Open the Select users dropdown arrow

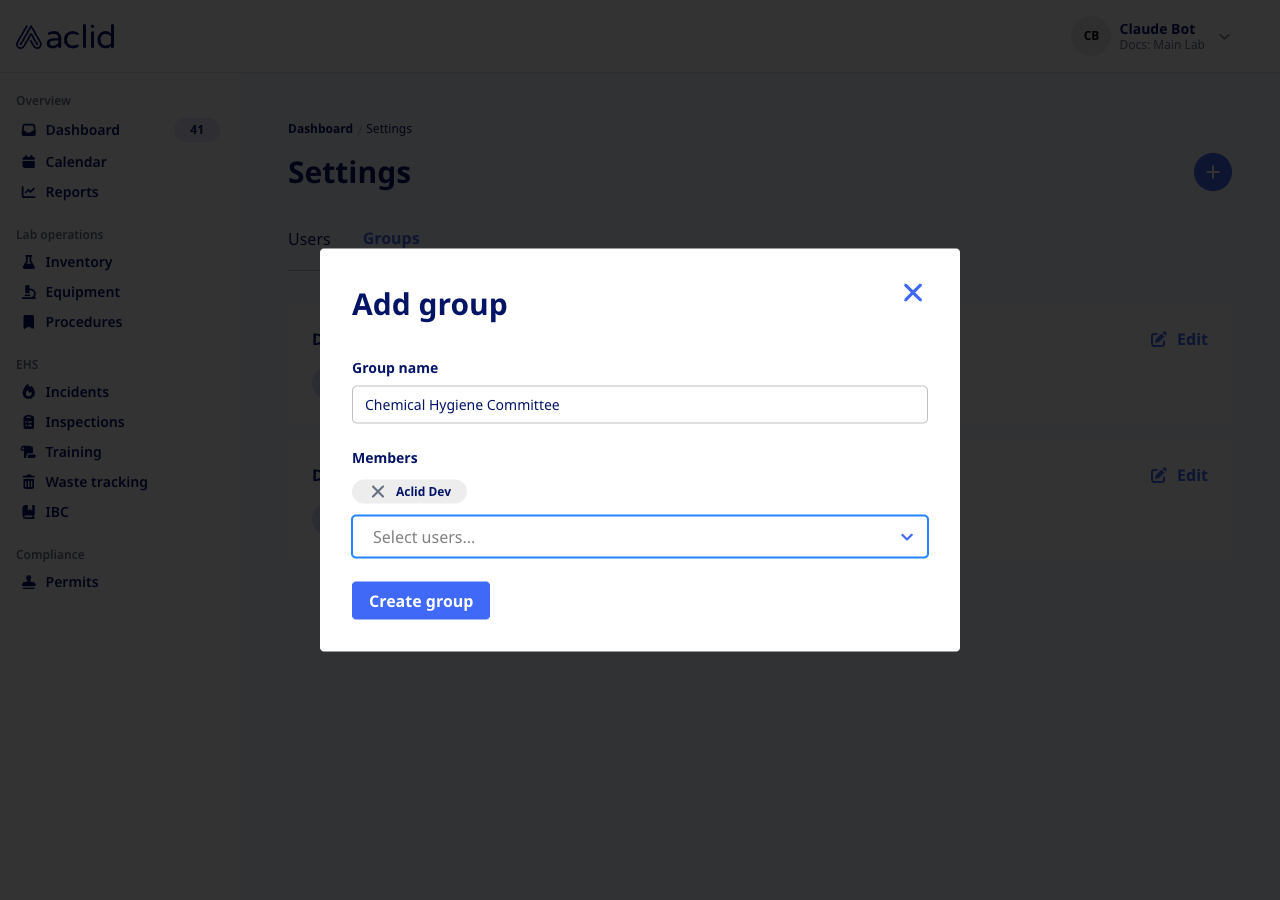(907, 537)
